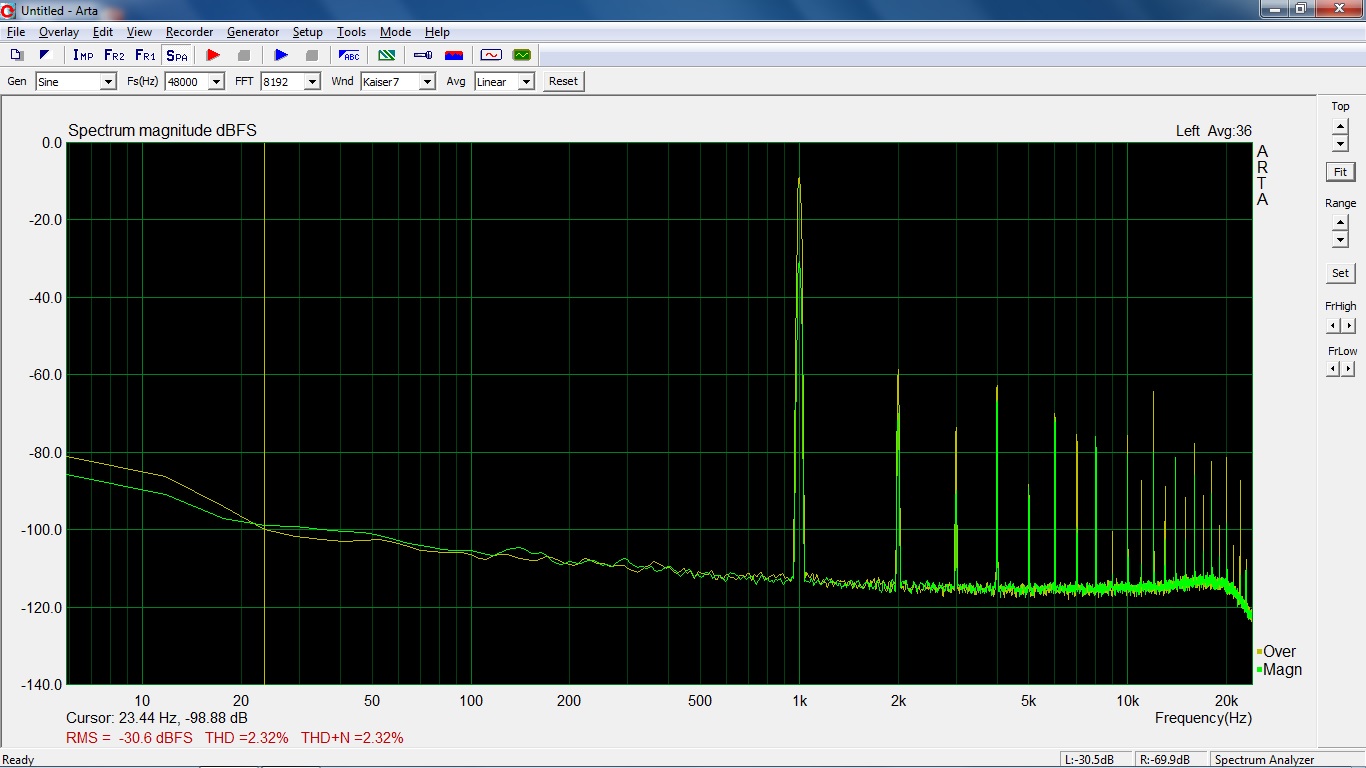This screenshot has width=1366, height=768.
Task: Click the red sine wave display icon
Action: pyautogui.click(x=491, y=55)
